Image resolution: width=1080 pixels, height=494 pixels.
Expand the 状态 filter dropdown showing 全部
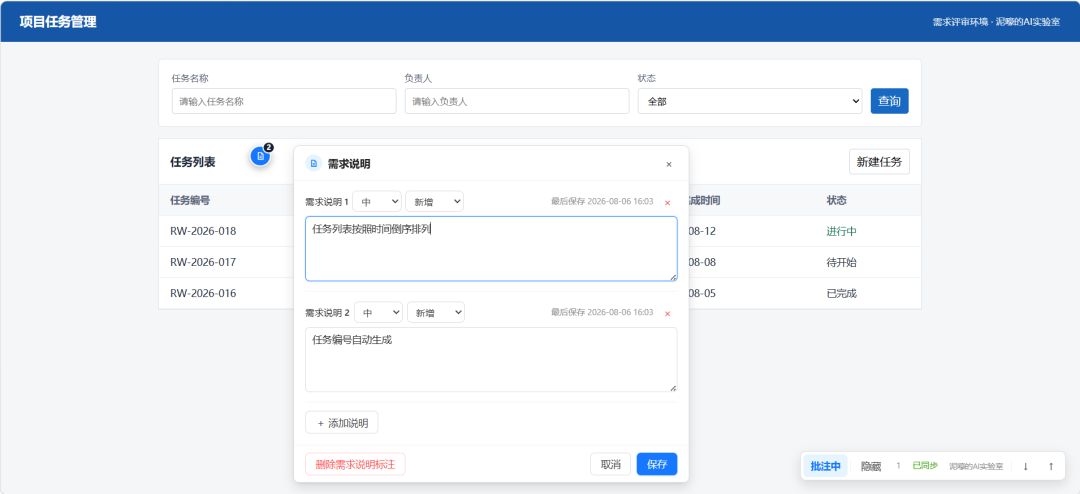749,101
